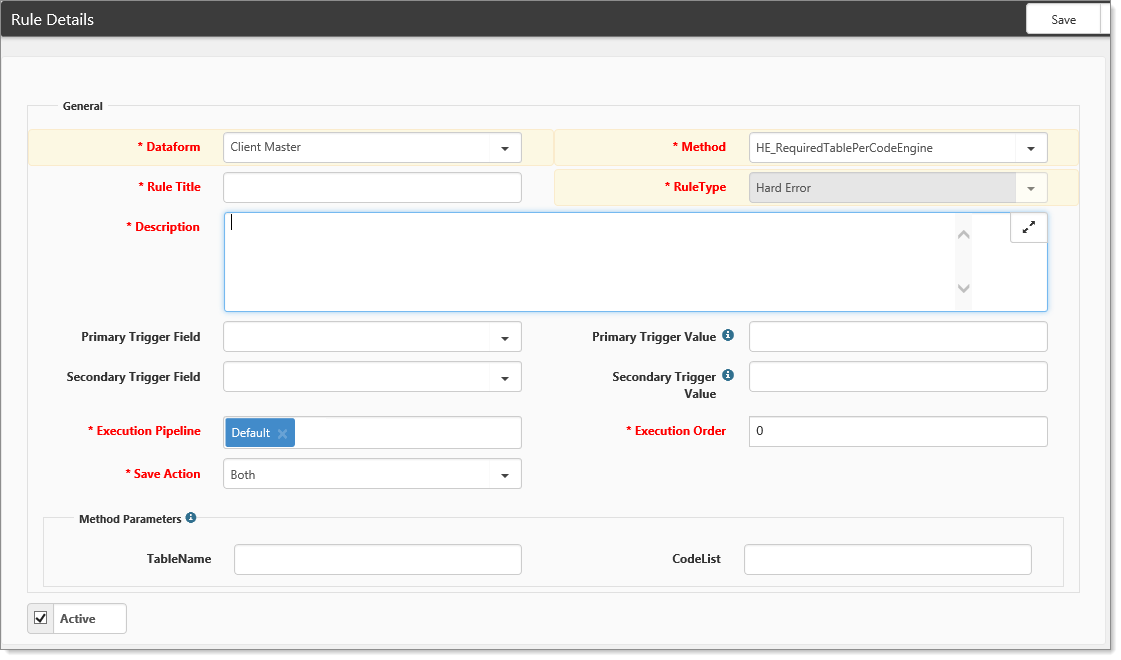
Task: Expand the Secondary Trigger Field dropdown
Action: 505,378
